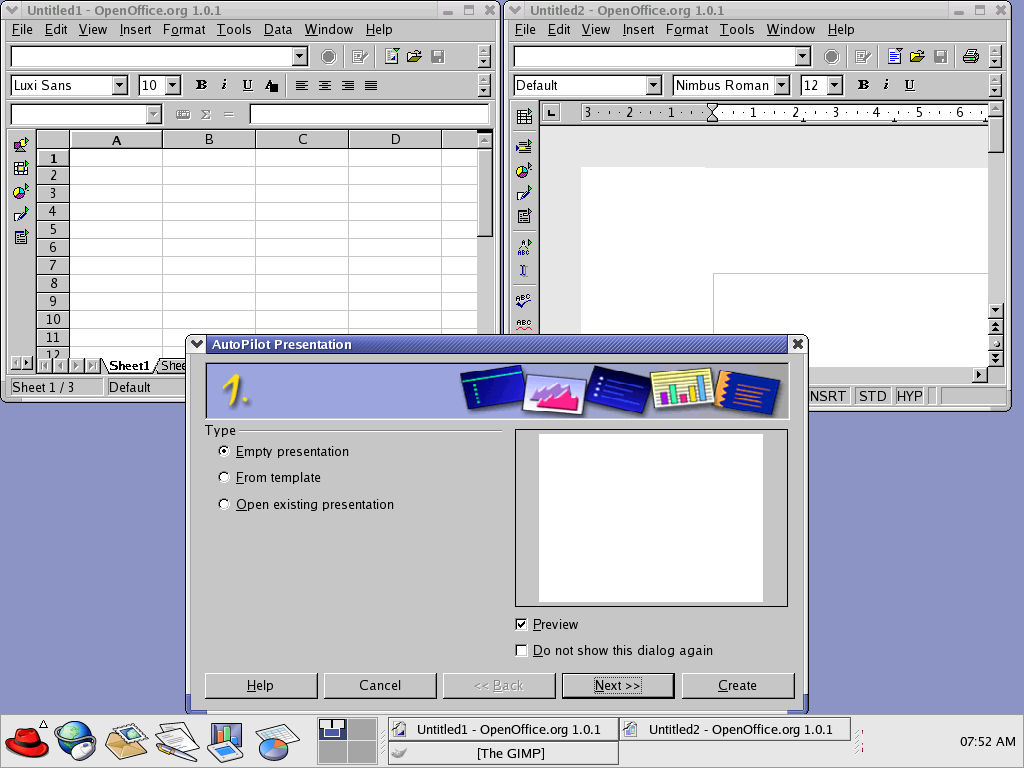1024x768 pixels.
Task: Click Underline icon in Untitled1 spreadsheet toolbar
Action: pos(248,85)
